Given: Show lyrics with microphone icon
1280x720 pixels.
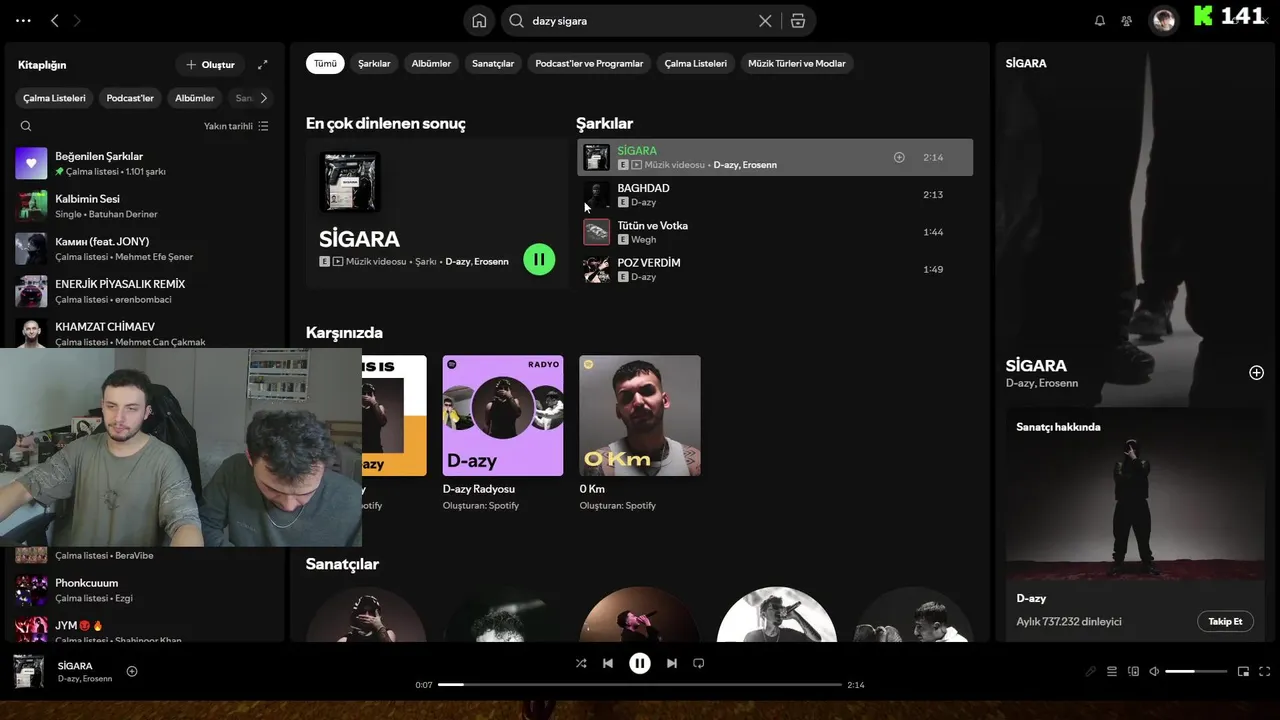Looking at the screenshot, I should pos(1091,671).
